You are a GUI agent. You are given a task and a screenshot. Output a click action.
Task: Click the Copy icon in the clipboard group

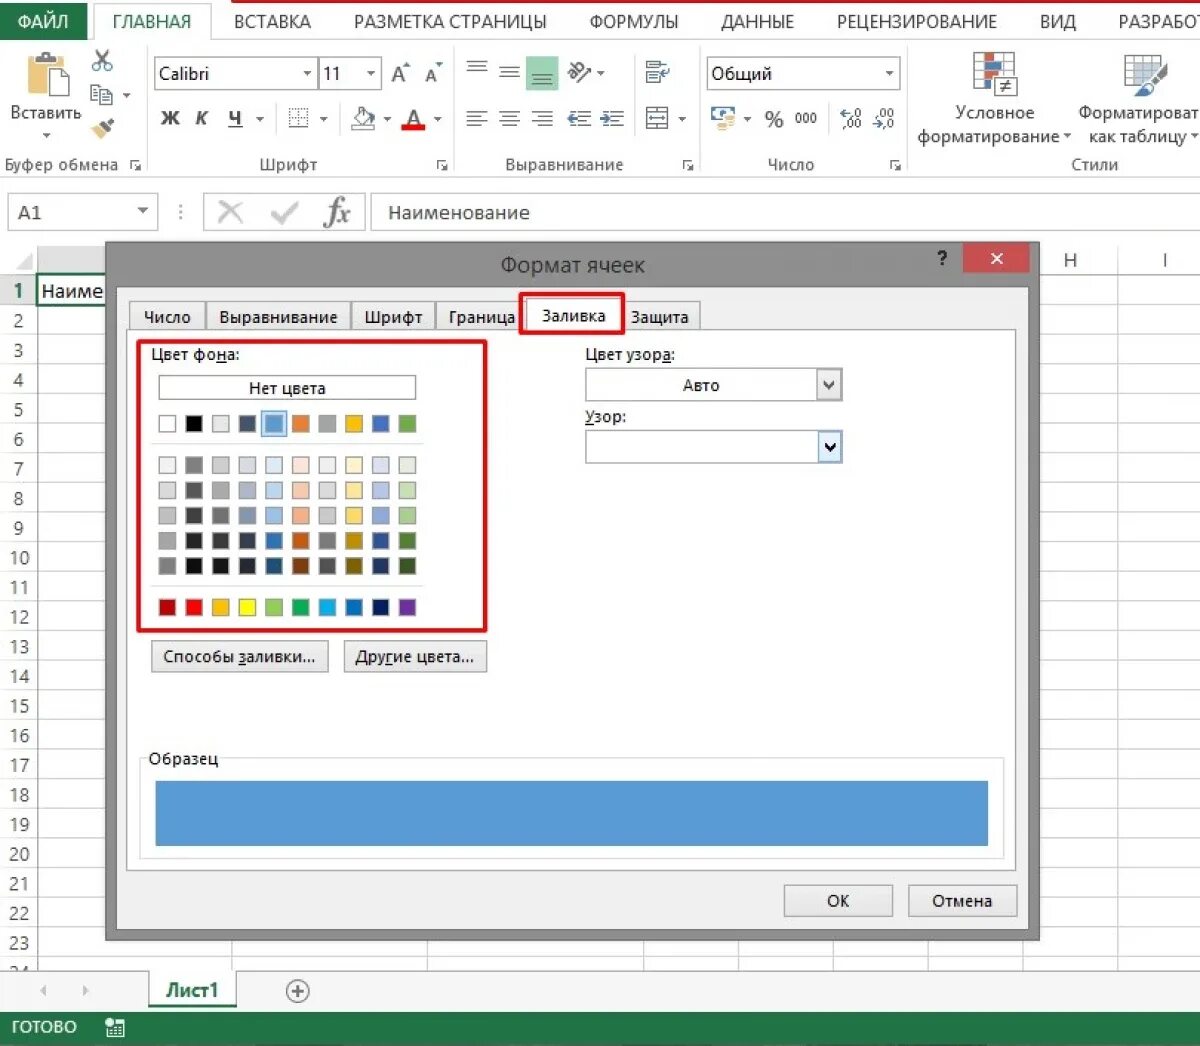[x=101, y=95]
